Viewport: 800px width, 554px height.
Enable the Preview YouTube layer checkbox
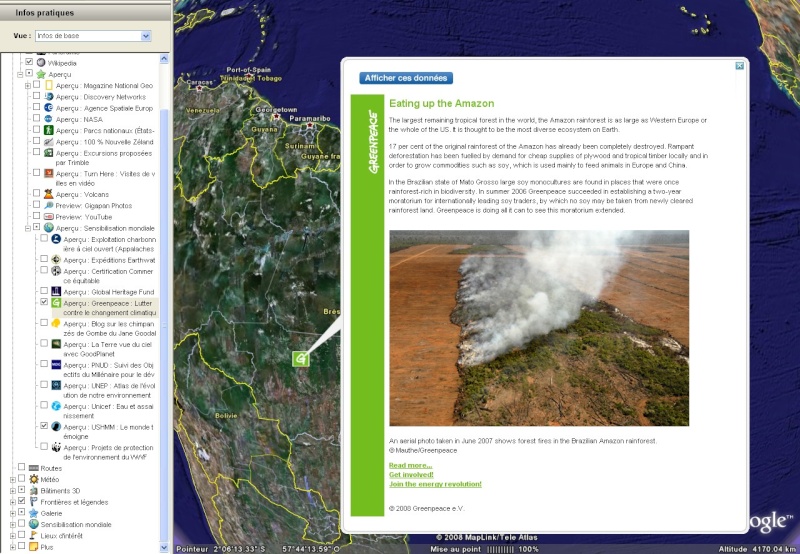point(36,215)
